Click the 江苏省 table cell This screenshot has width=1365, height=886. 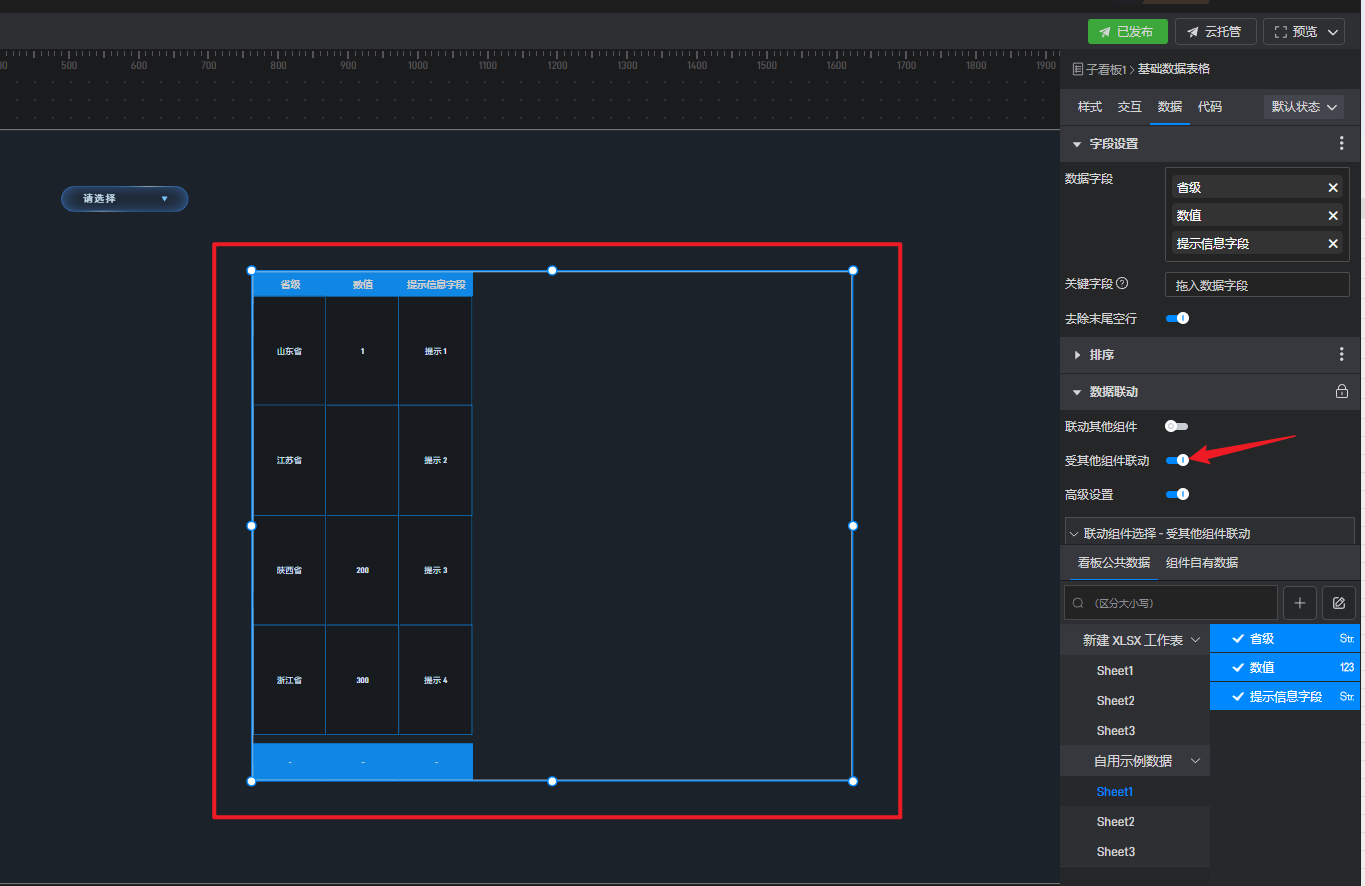click(289, 460)
